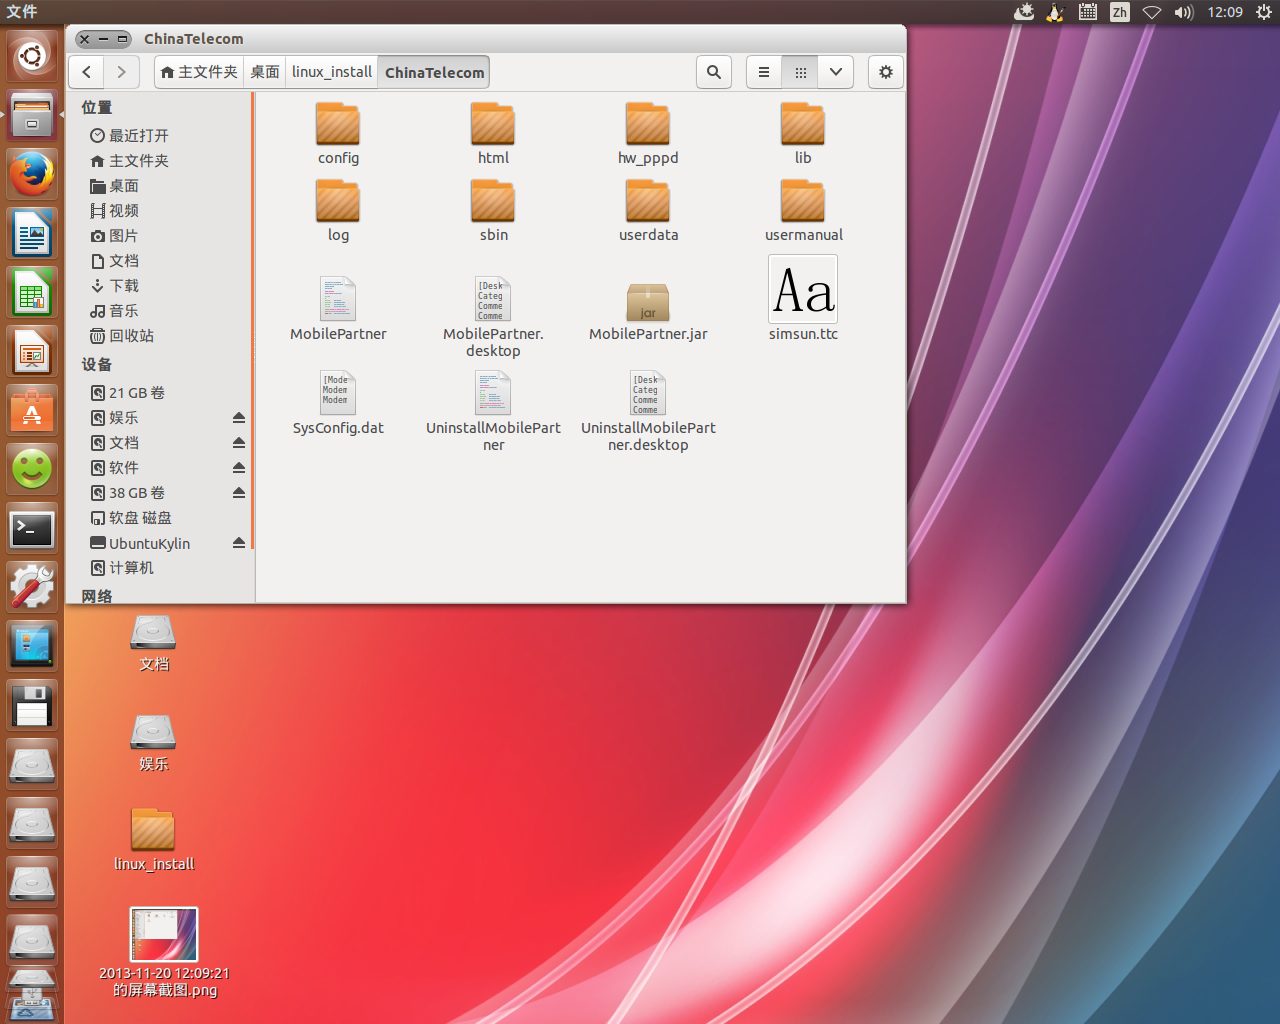Go forward to next folder
Image resolution: width=1280 pixels, height=1024 pixels.
point(121,72)
